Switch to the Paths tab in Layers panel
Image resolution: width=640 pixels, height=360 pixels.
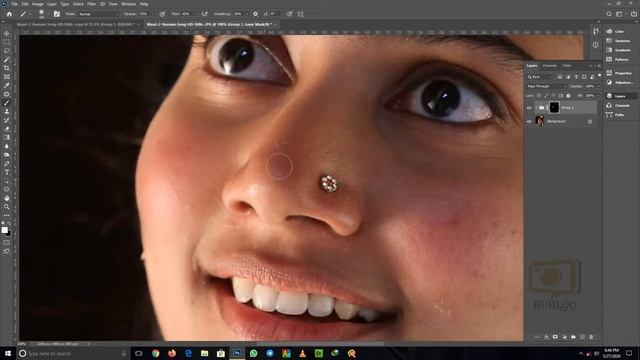click(567, 66)
